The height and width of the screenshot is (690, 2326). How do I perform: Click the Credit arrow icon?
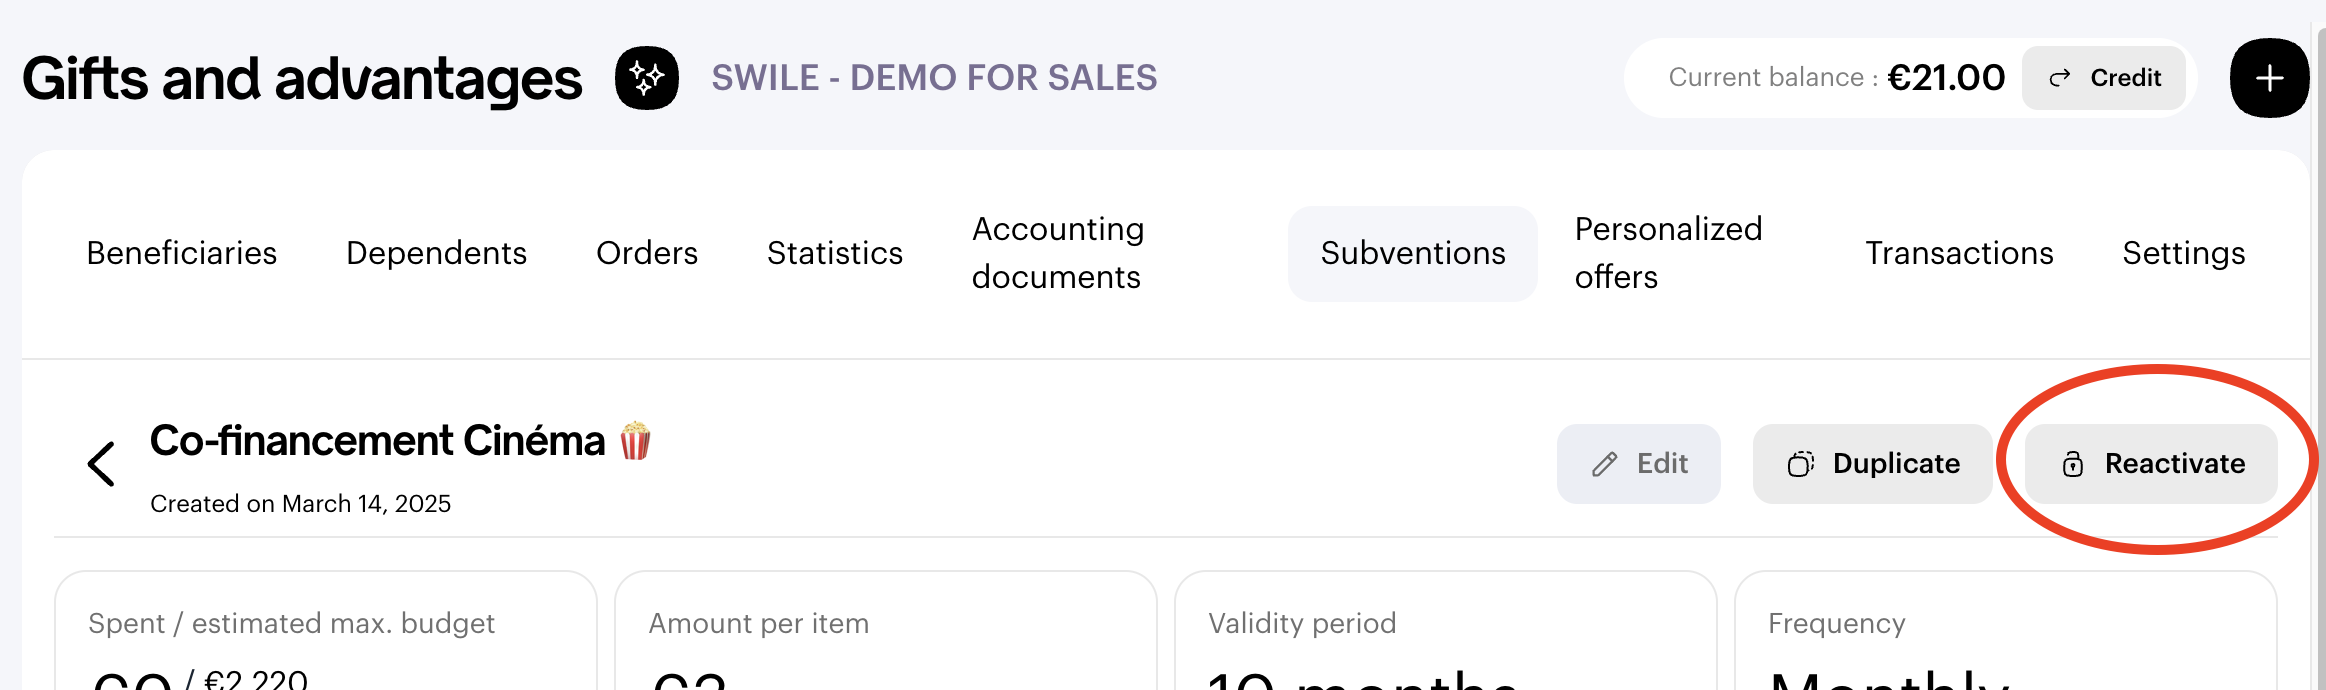pyautogui.click(x=2059, y=78)
